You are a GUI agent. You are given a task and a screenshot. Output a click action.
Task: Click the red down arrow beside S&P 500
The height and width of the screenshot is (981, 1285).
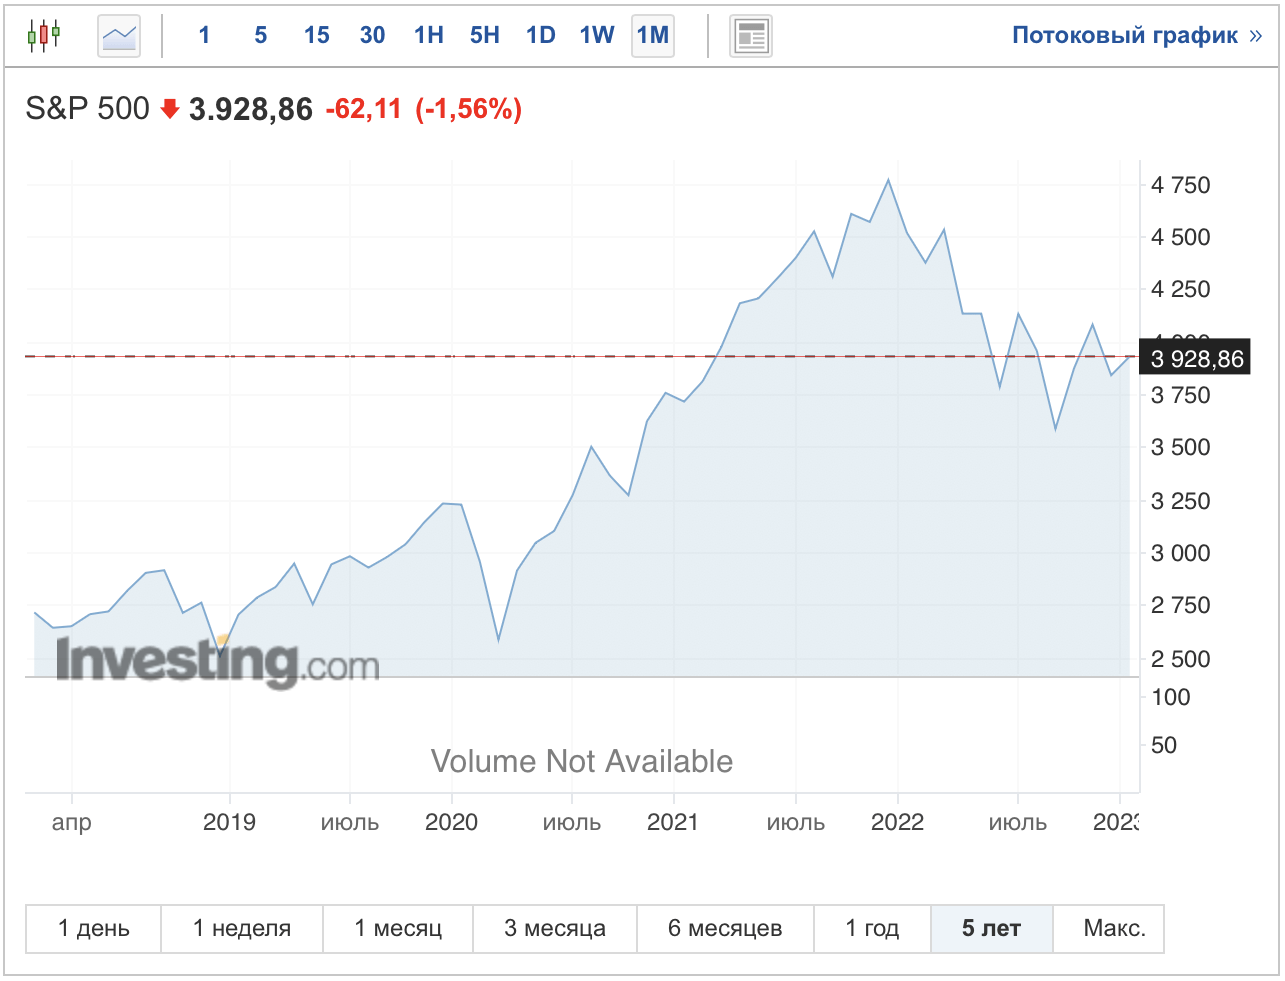170,109
